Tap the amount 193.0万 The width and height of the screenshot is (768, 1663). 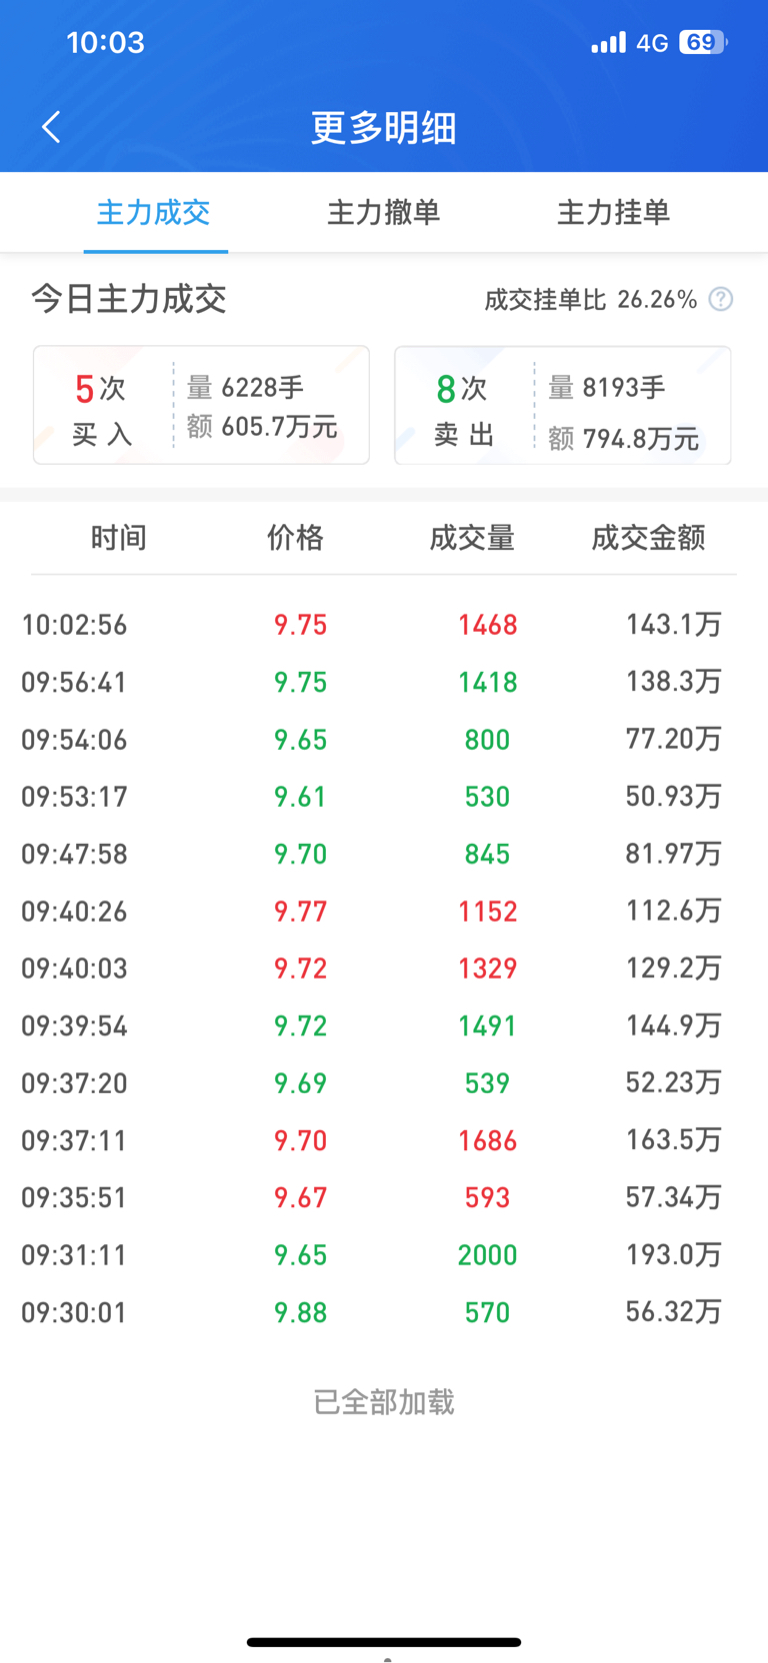[674, 1255]
